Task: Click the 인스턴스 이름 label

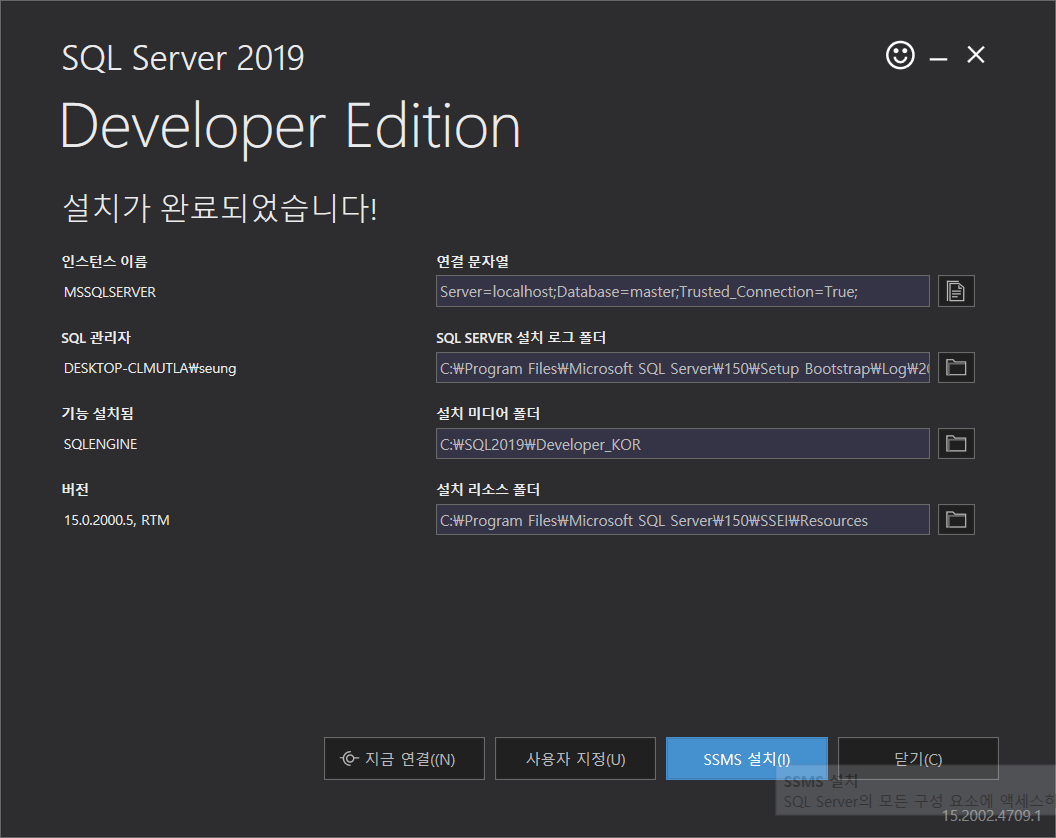Action: [x=104, y=261]
